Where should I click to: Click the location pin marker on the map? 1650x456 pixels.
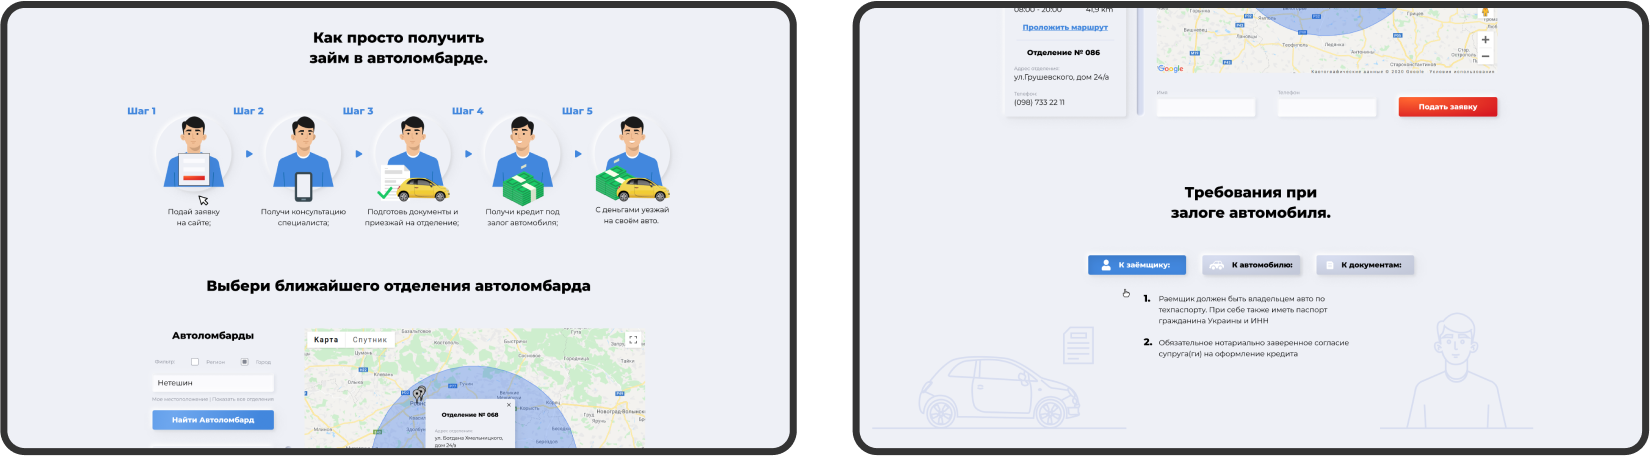(x=420, y=394)
